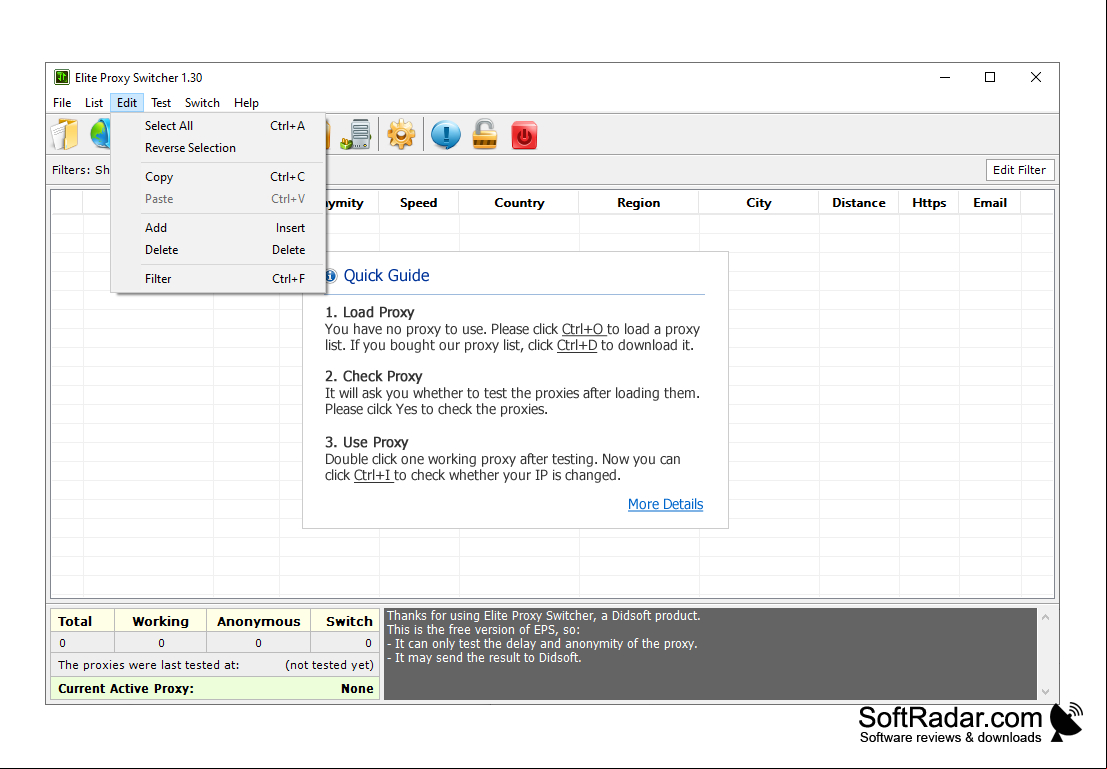The image size is (1107, 769).
Task: Choose Add from the Edit menu
Action: click(218, 227)
